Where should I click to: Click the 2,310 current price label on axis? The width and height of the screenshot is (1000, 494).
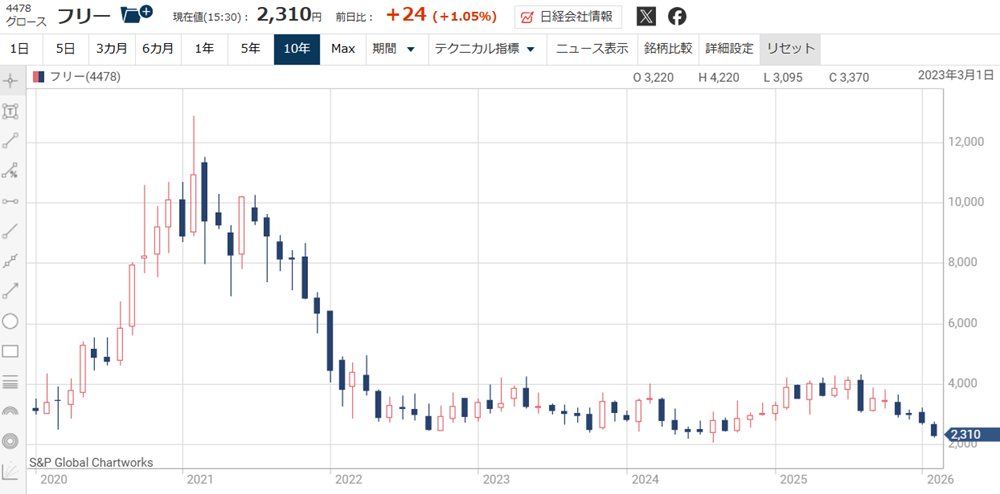coord(963,434)
